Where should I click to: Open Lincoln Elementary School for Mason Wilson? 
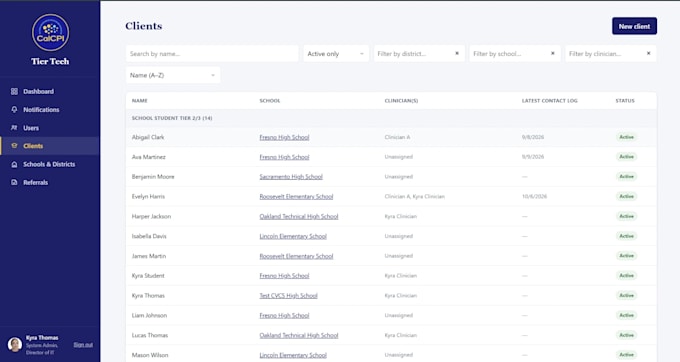tap(293, 355)
